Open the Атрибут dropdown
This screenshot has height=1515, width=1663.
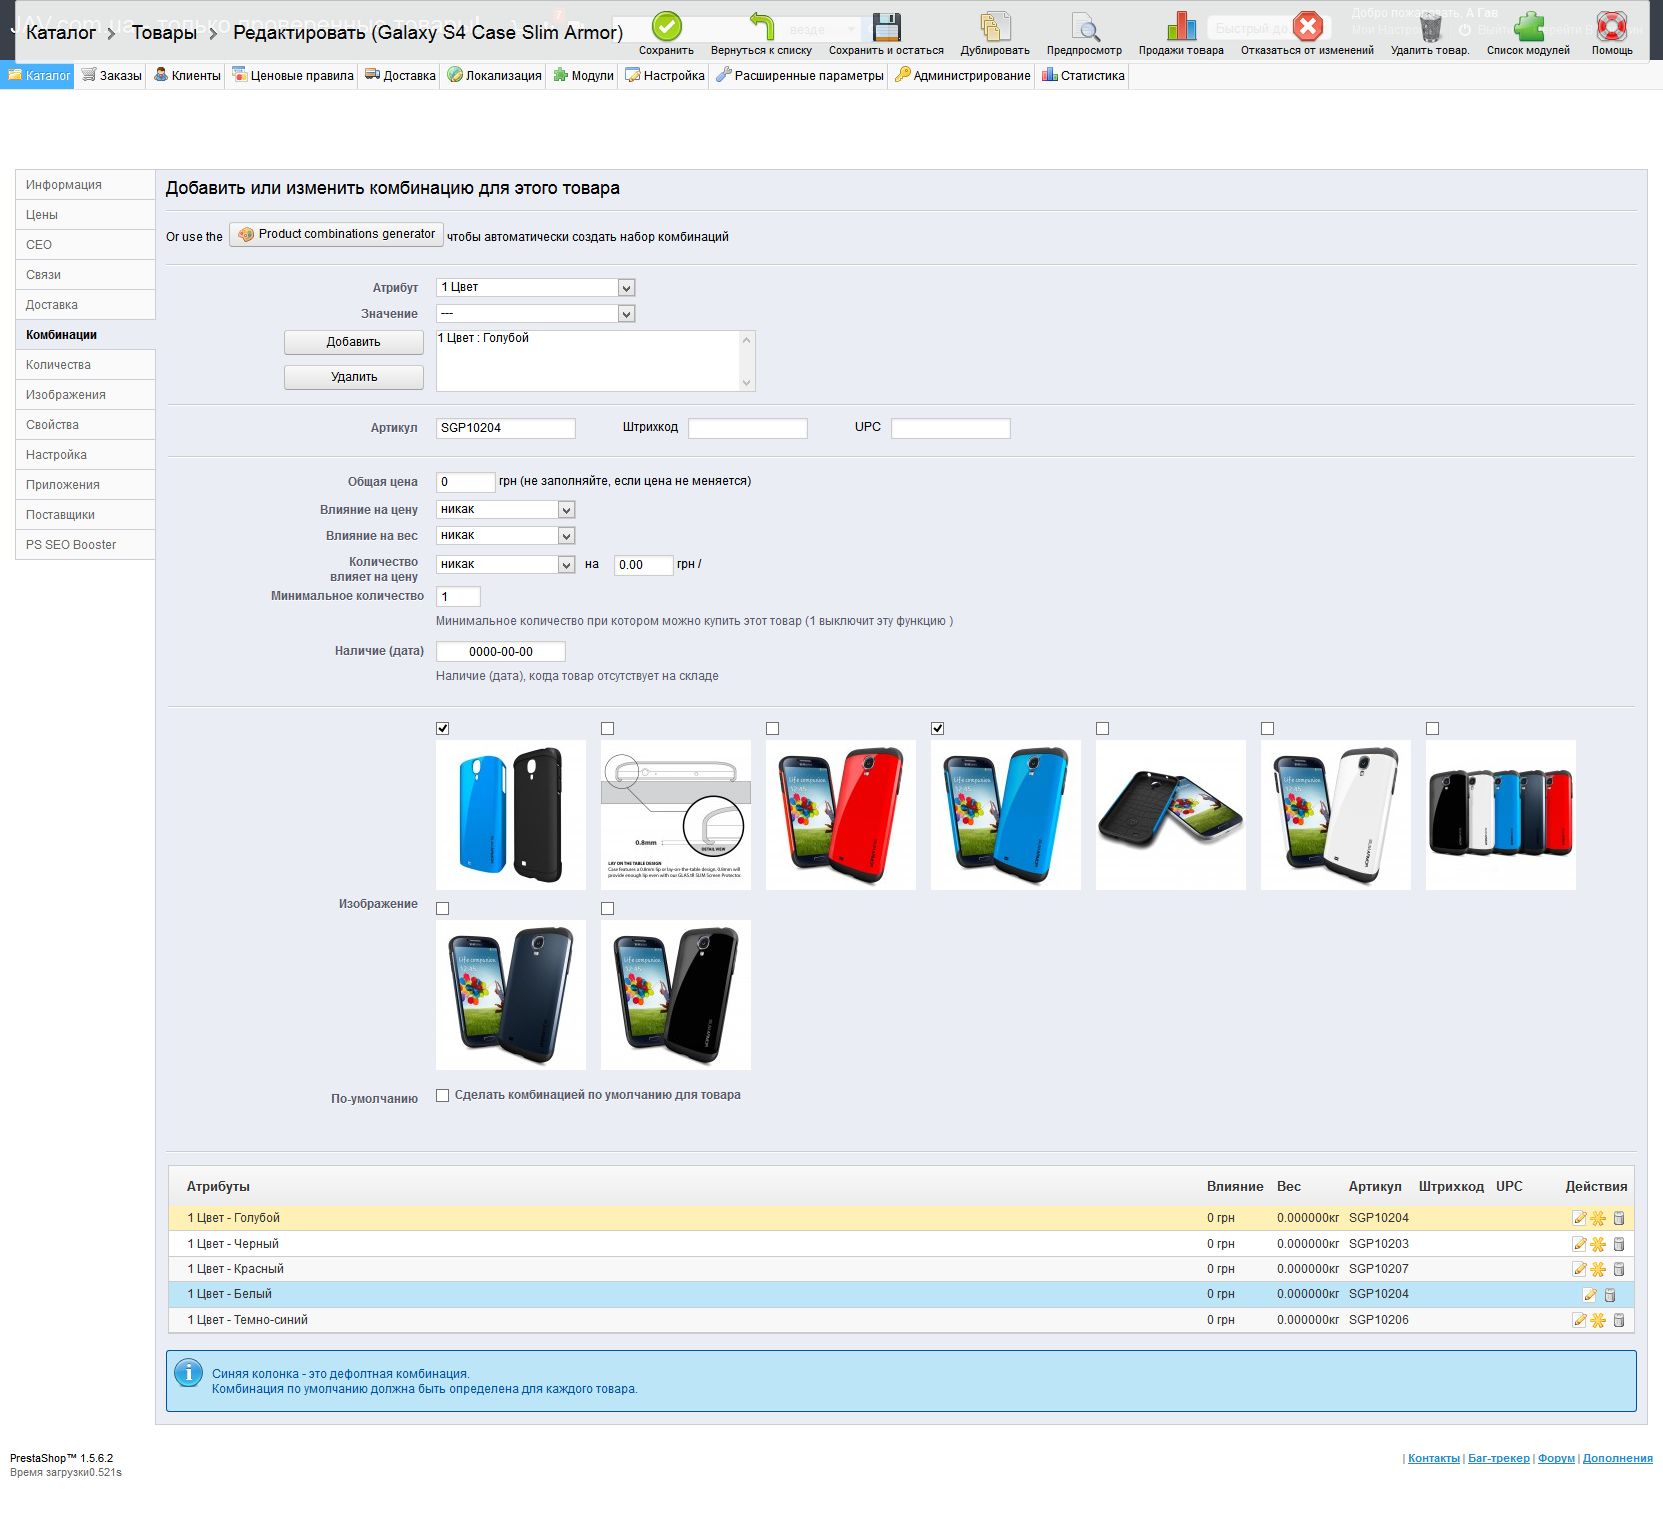536,288
